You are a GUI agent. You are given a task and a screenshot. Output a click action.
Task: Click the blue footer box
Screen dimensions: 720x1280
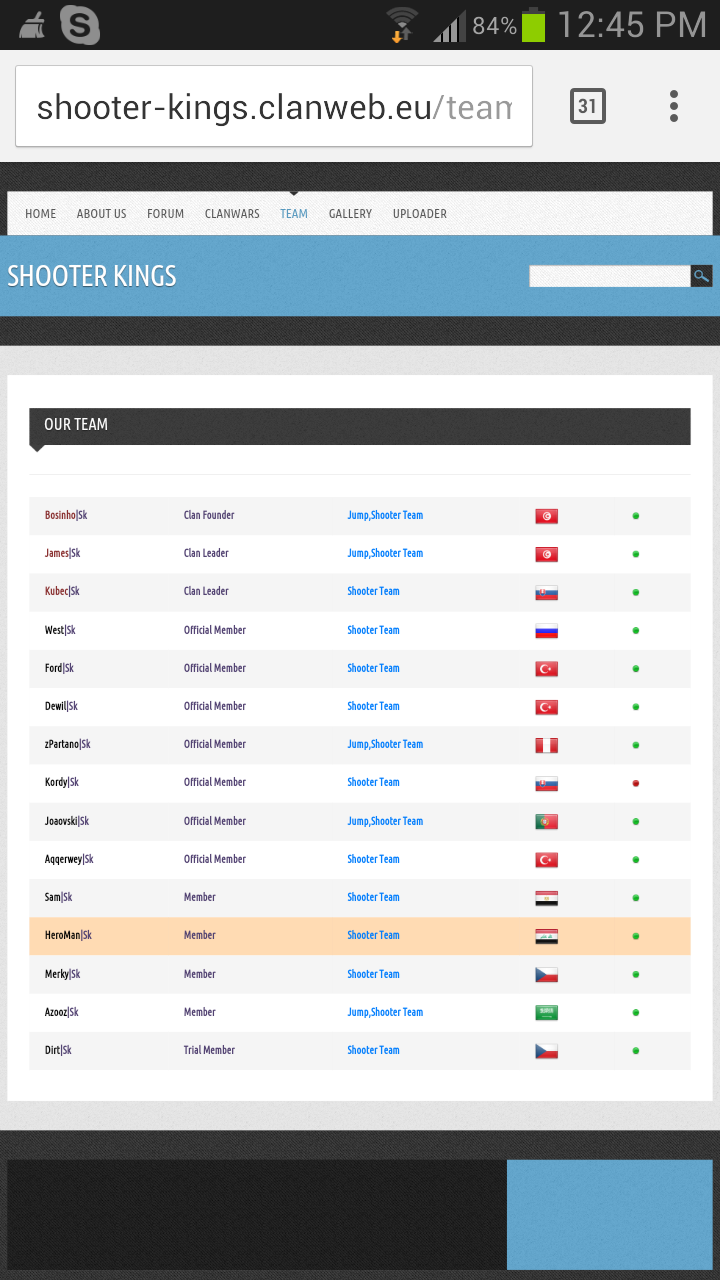(x=610, y=1215)
